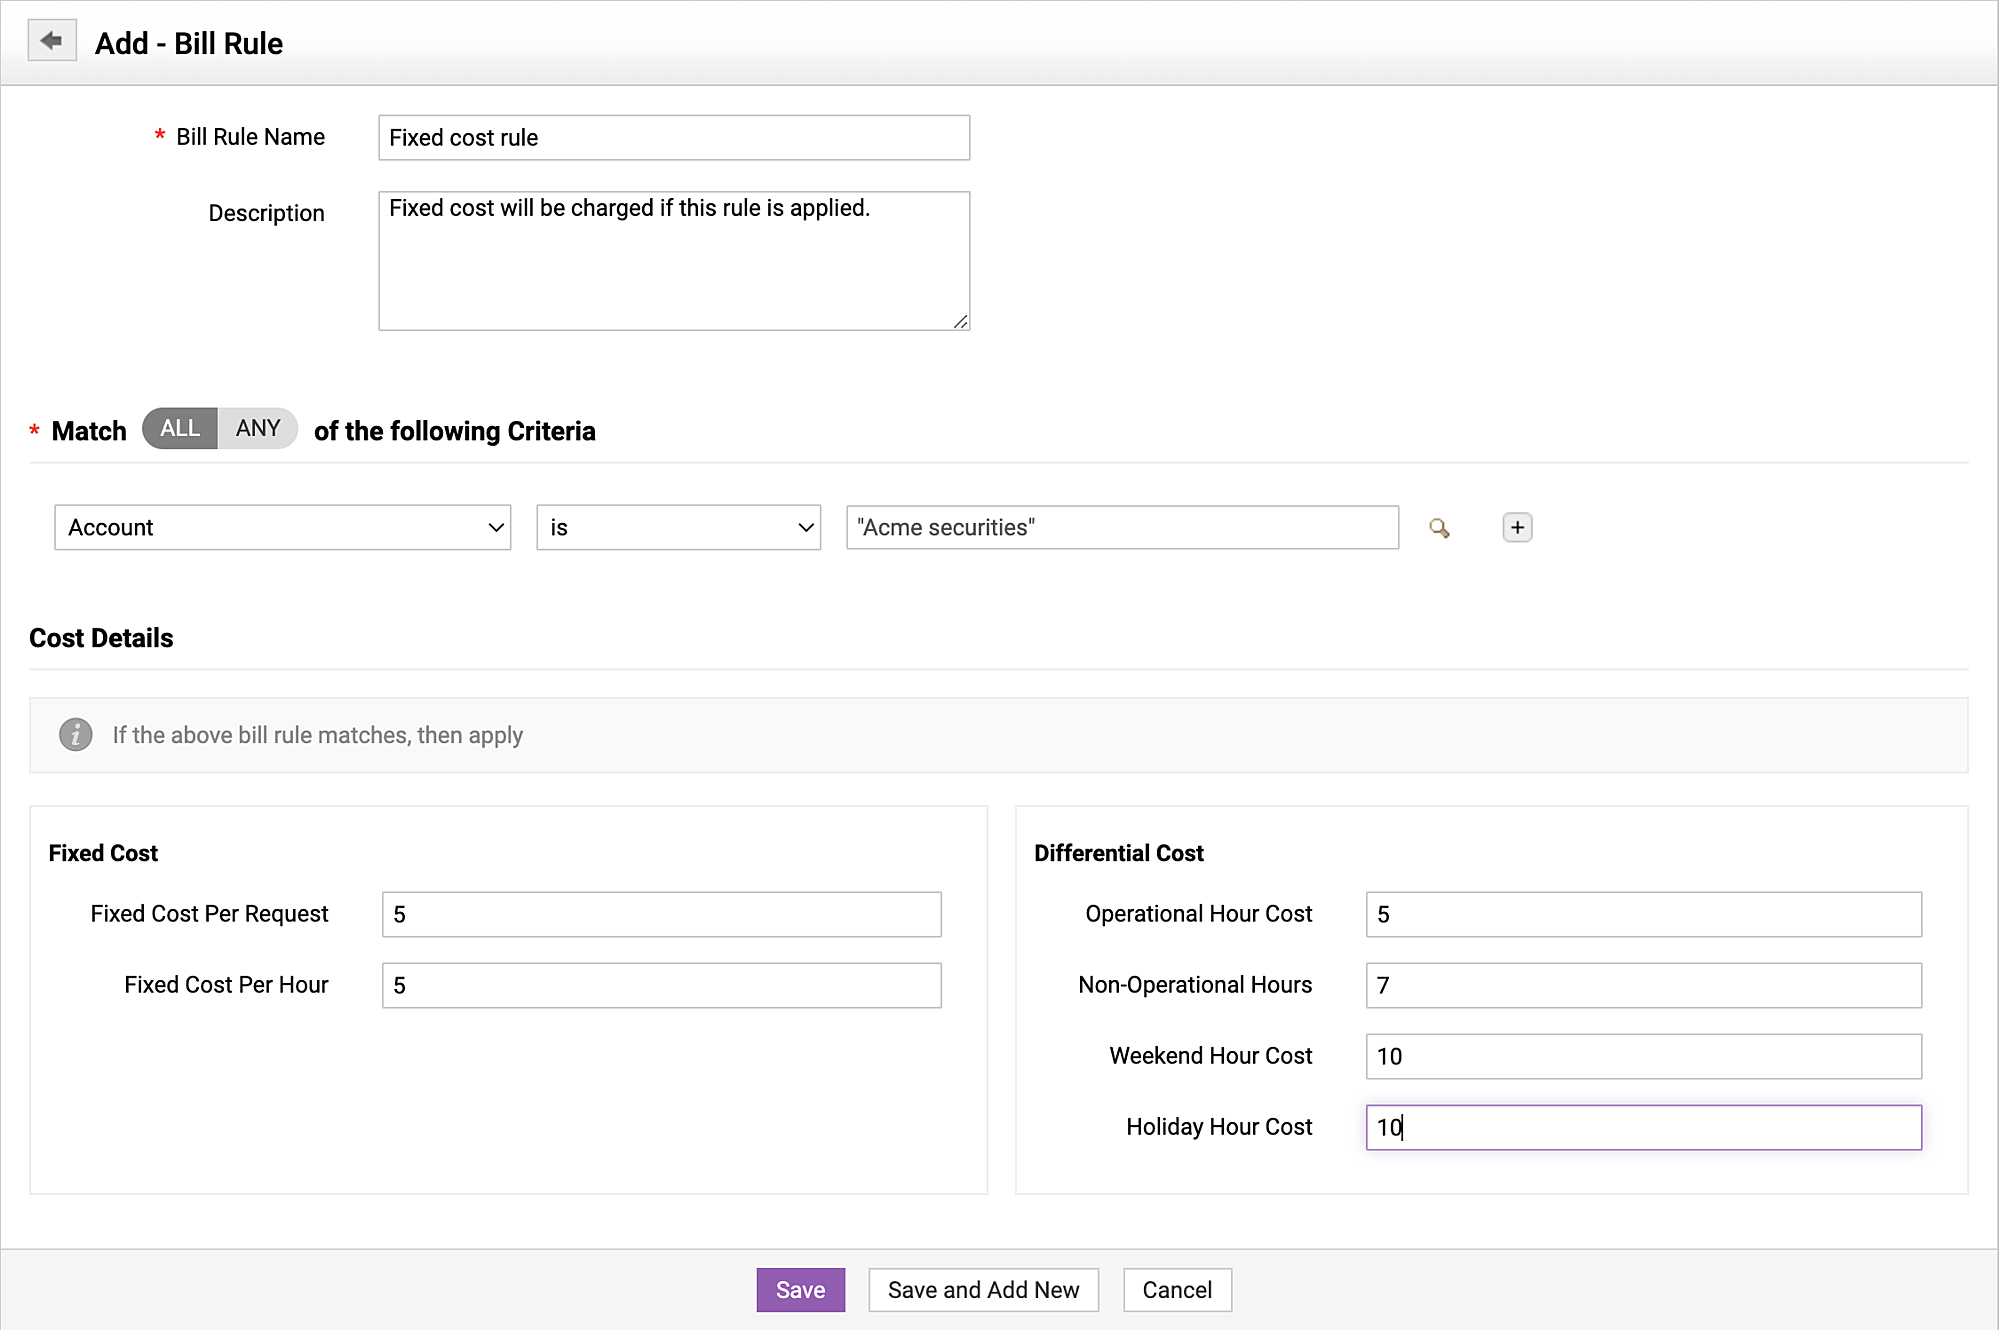Open the Account criteria dropdown
This screenshot has width=2000, height=1330.
tap(283, 527)
